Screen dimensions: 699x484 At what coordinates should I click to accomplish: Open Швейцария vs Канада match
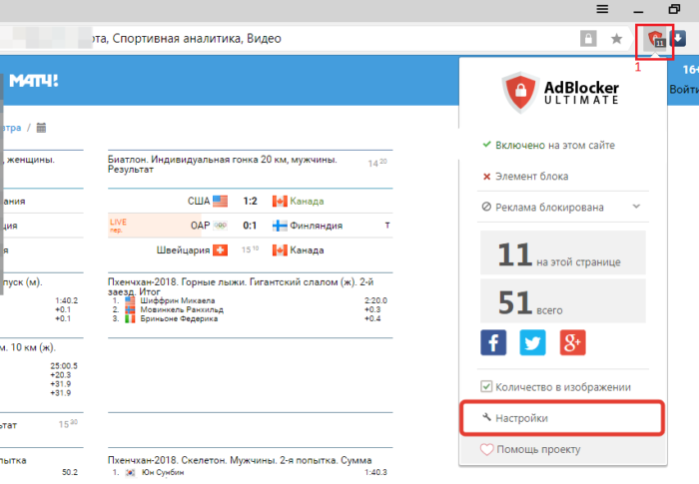(250, 250)
